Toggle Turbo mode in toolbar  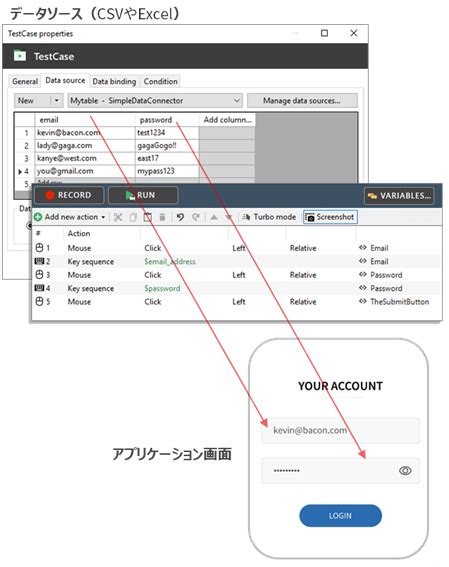click(x=269, y=217)
